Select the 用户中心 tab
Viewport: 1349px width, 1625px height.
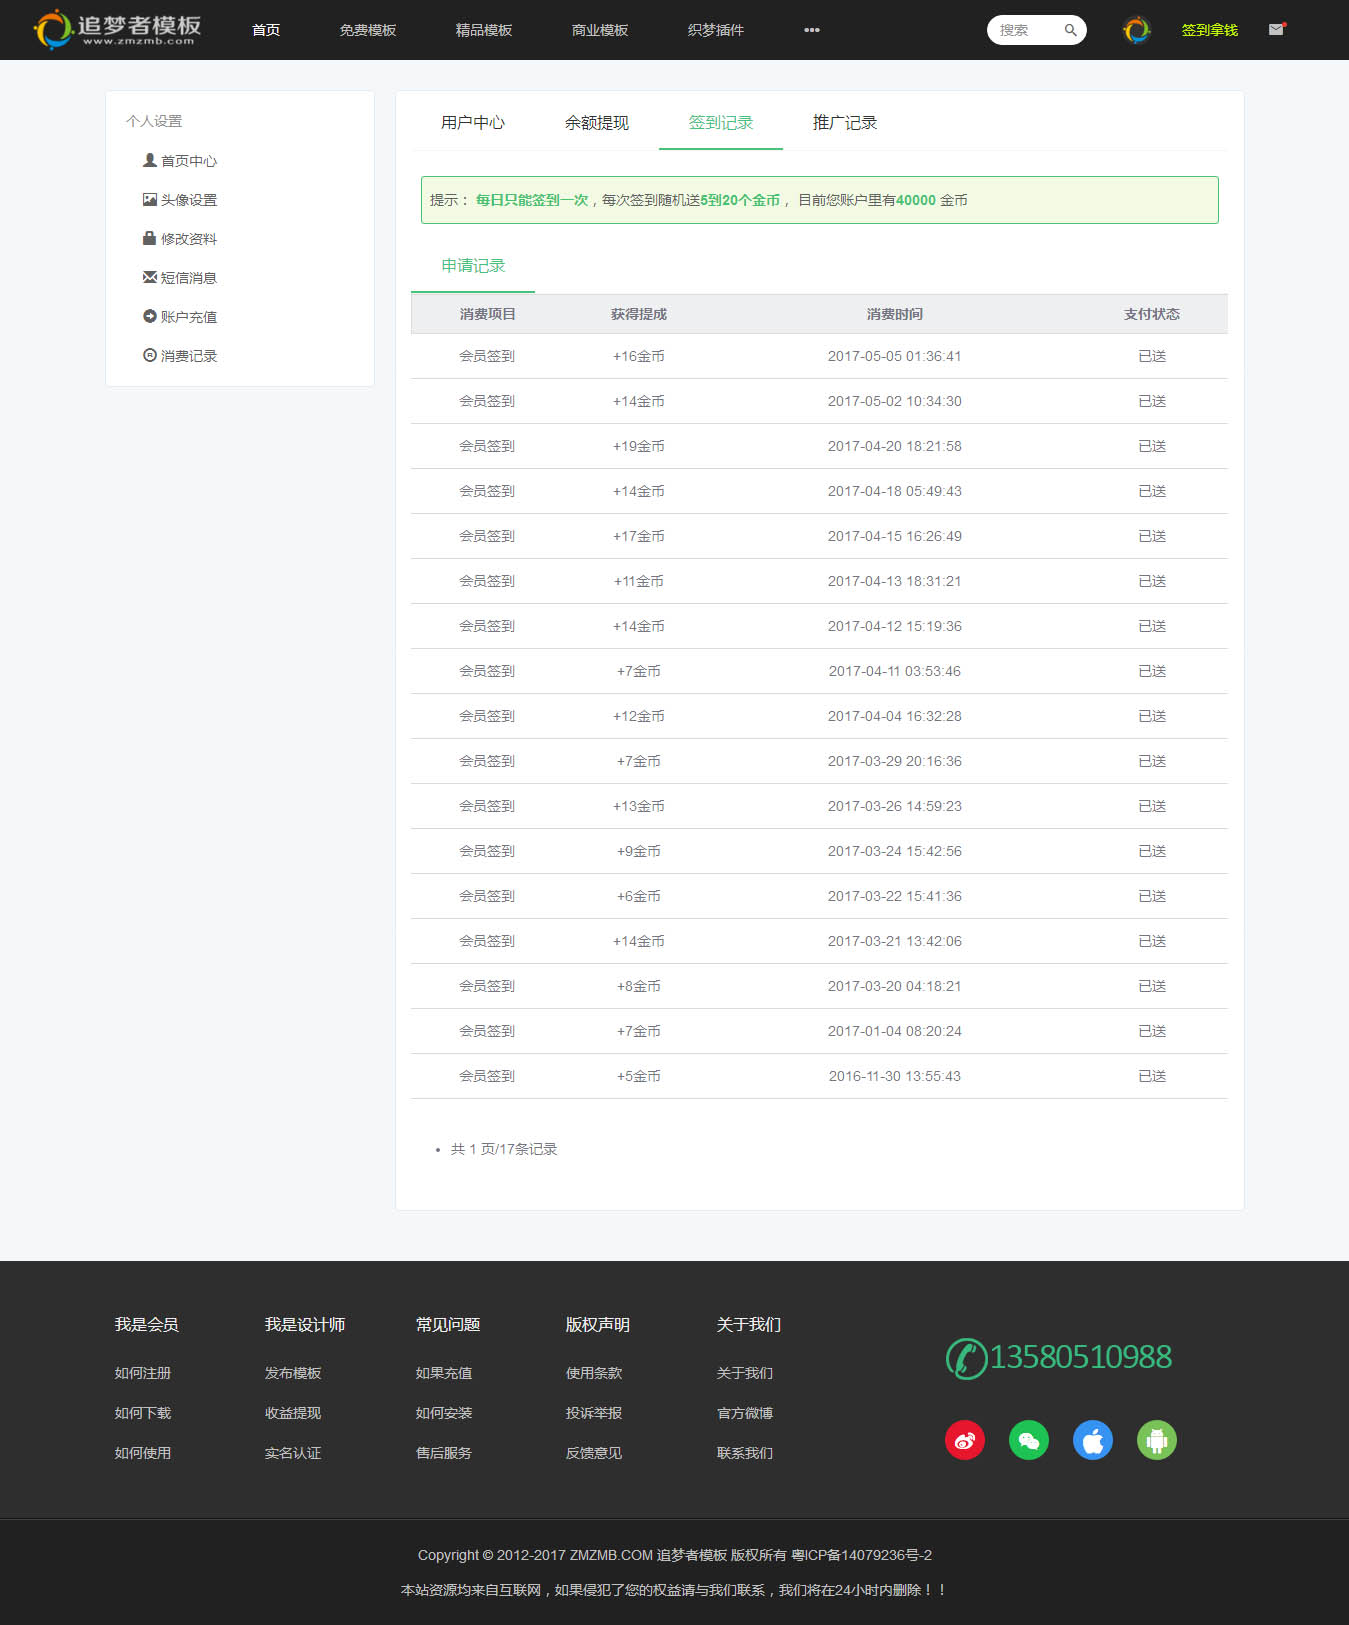click(472, 123)
